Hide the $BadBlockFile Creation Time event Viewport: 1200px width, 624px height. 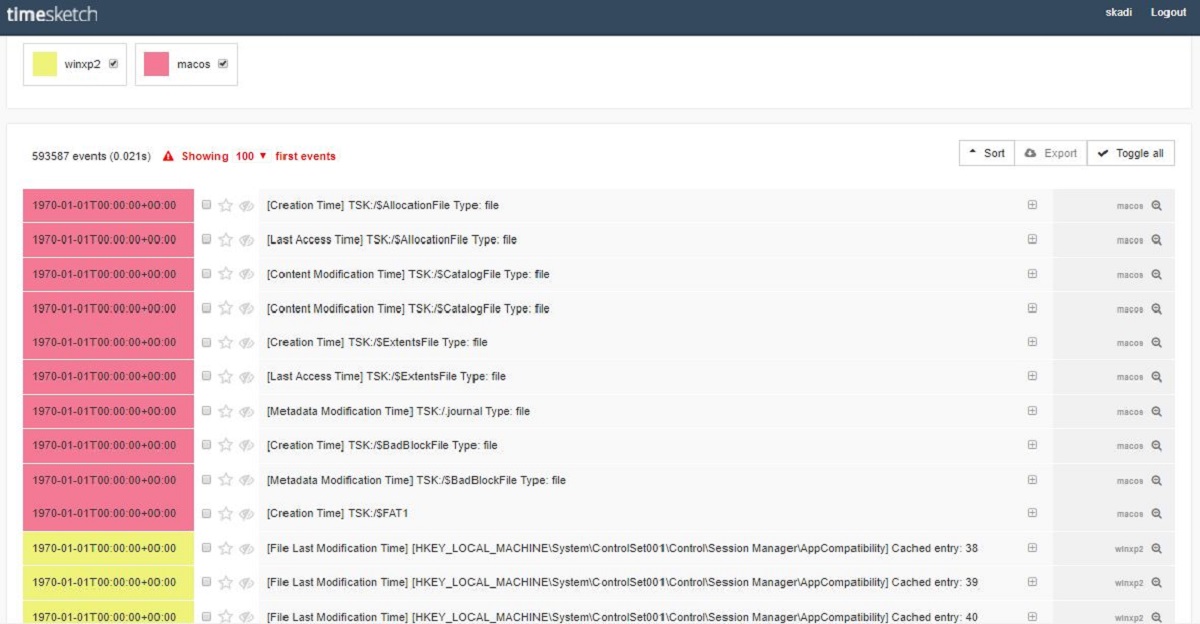pyautogui.click(x=246, y=445)
